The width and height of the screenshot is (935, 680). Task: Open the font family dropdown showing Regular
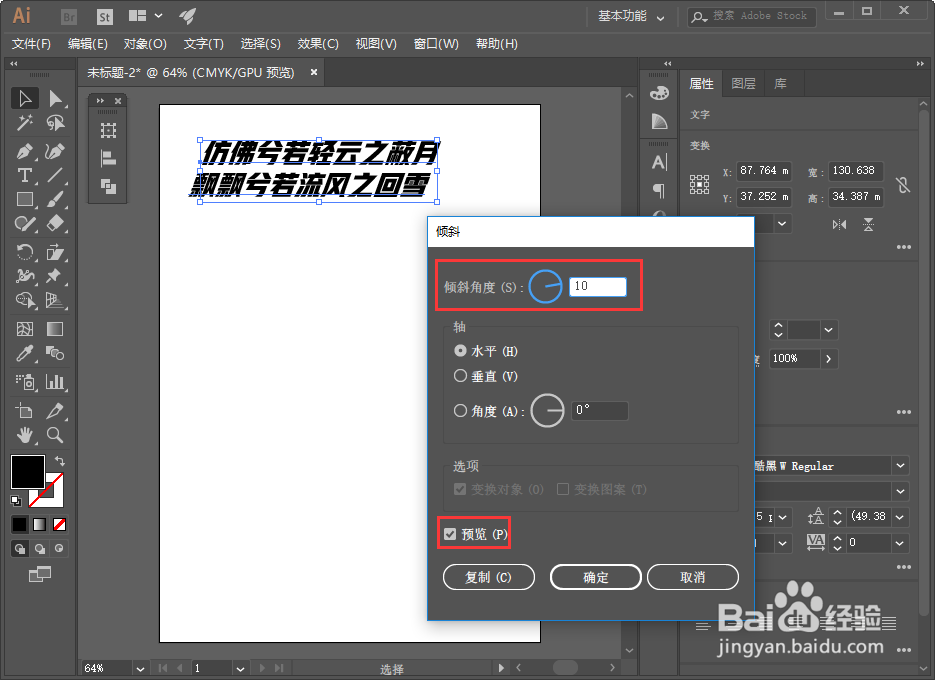tap(898, 465)
